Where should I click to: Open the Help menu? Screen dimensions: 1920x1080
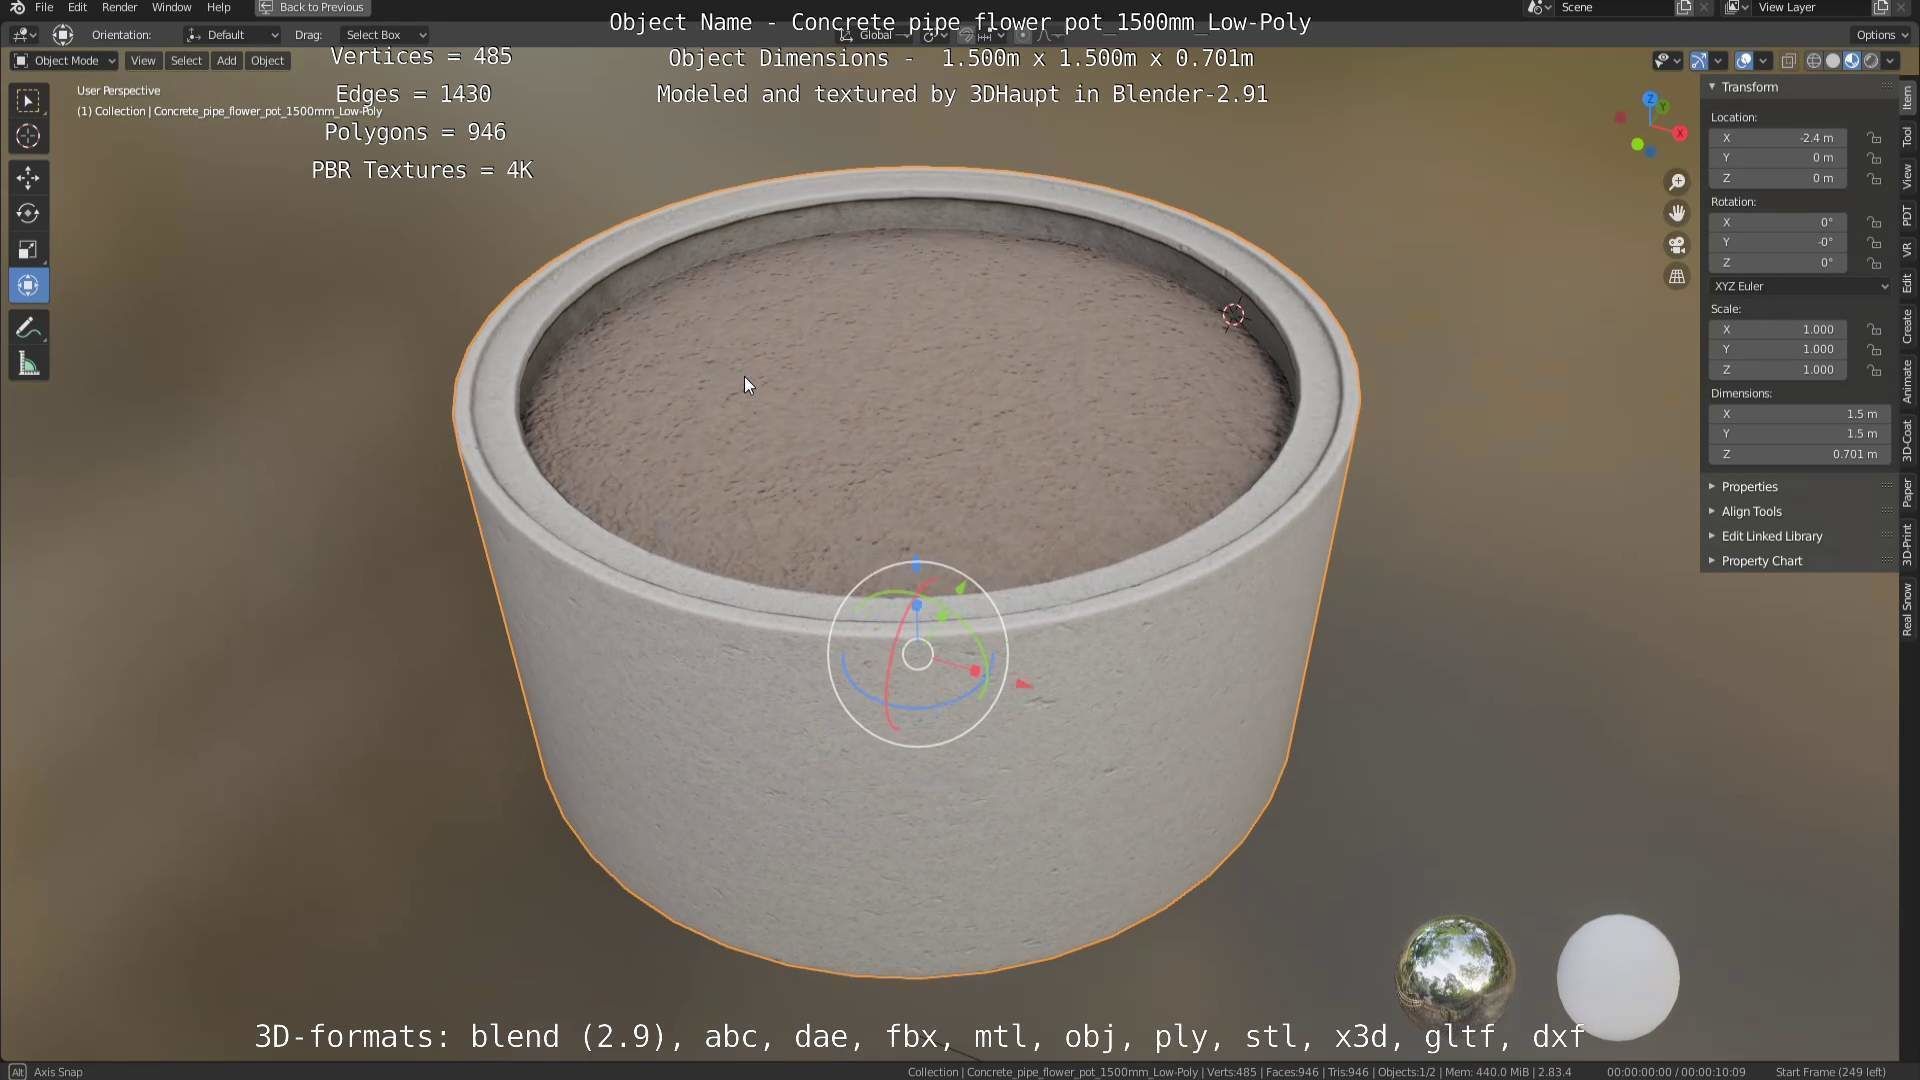(x=218, y=7)
